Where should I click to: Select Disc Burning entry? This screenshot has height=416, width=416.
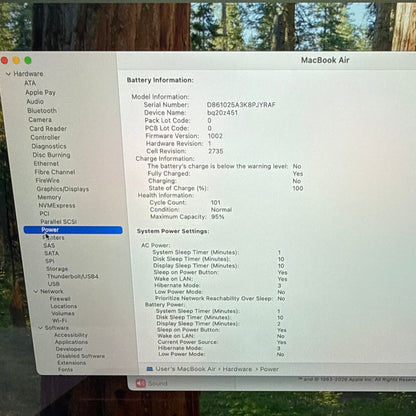pos(51,155)
